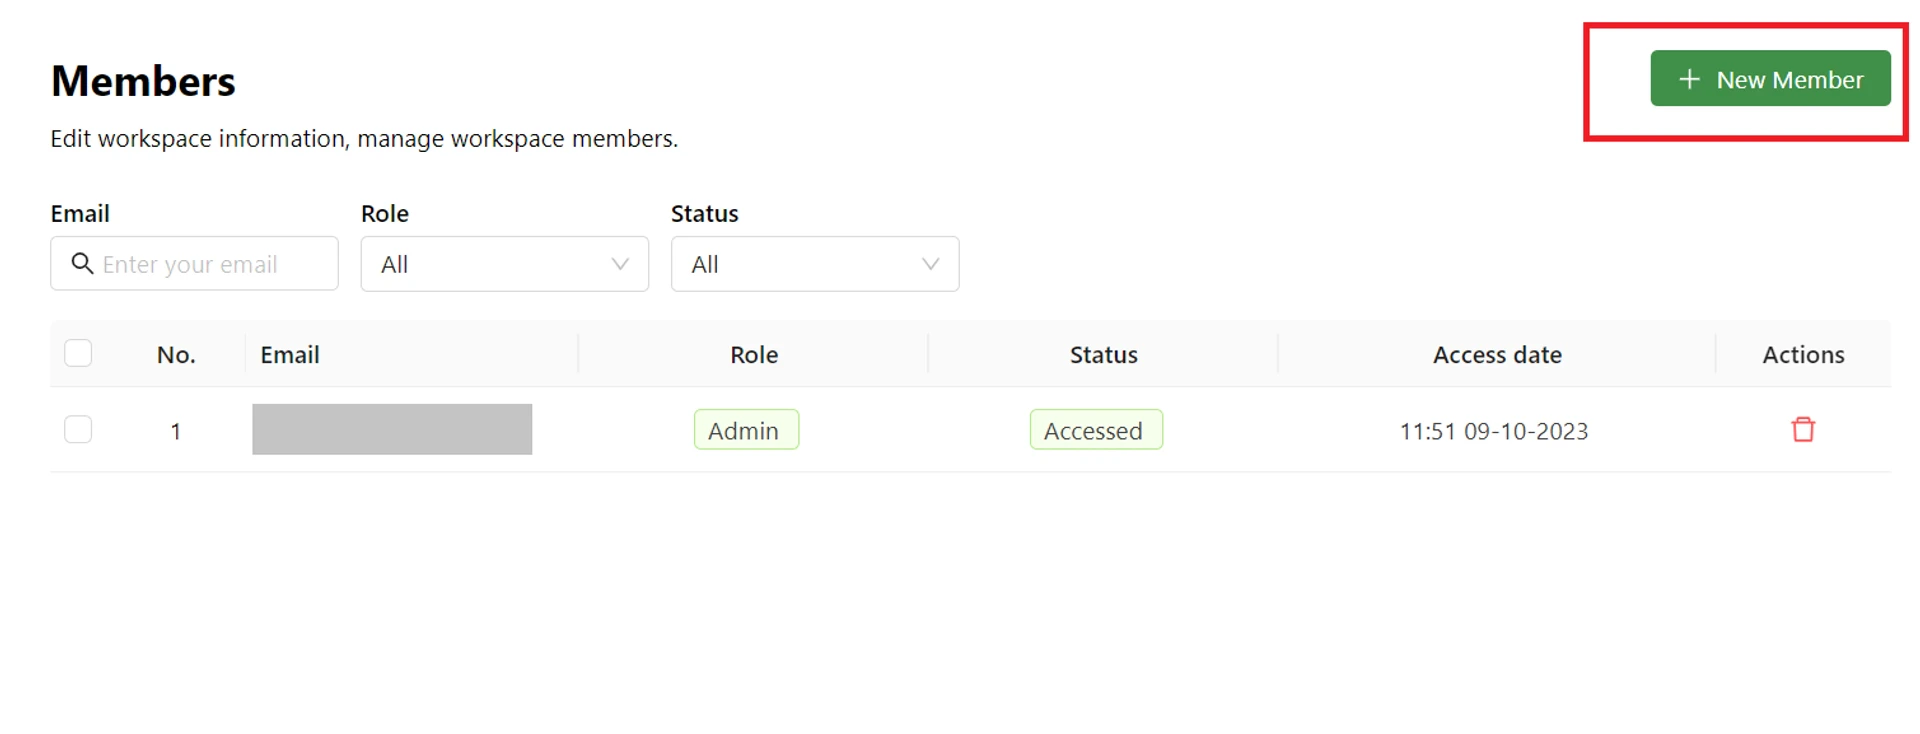Select the Actions column header
Screen dimensions: 1920x734
click(1803, 353)
